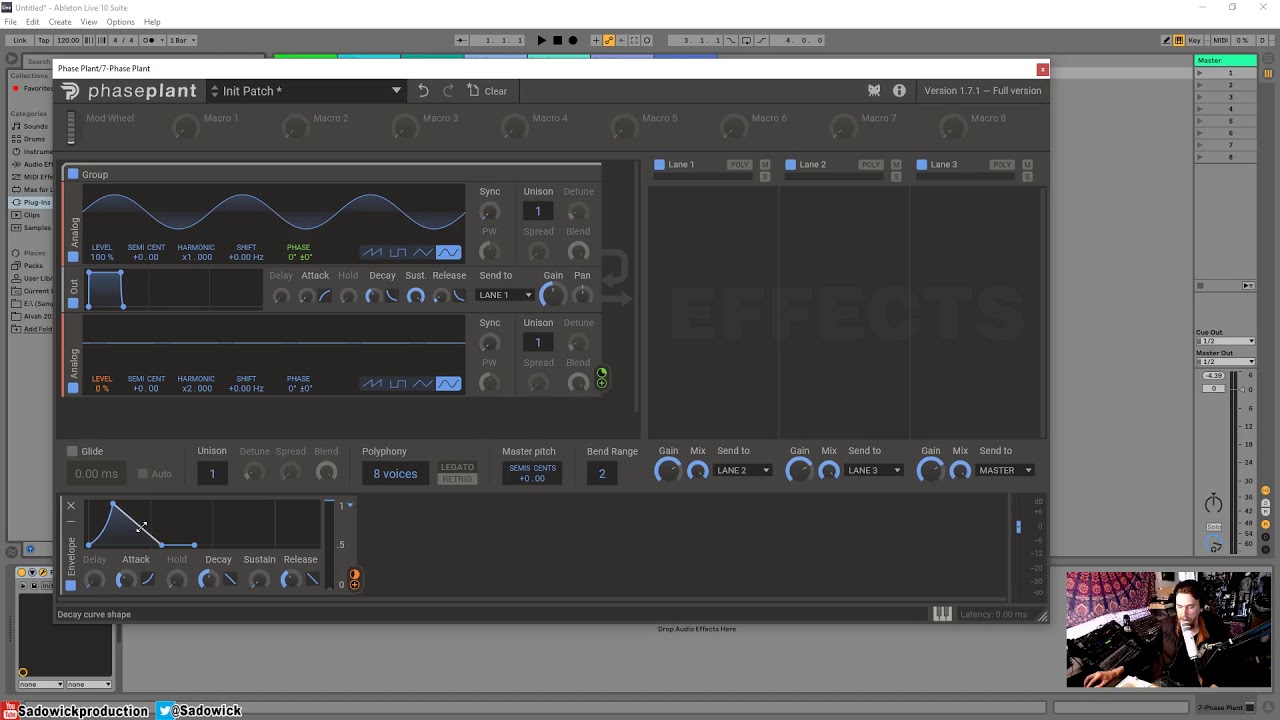
Task: Click modulator Envelope attack curve shape icon
Action: (148, 580)
